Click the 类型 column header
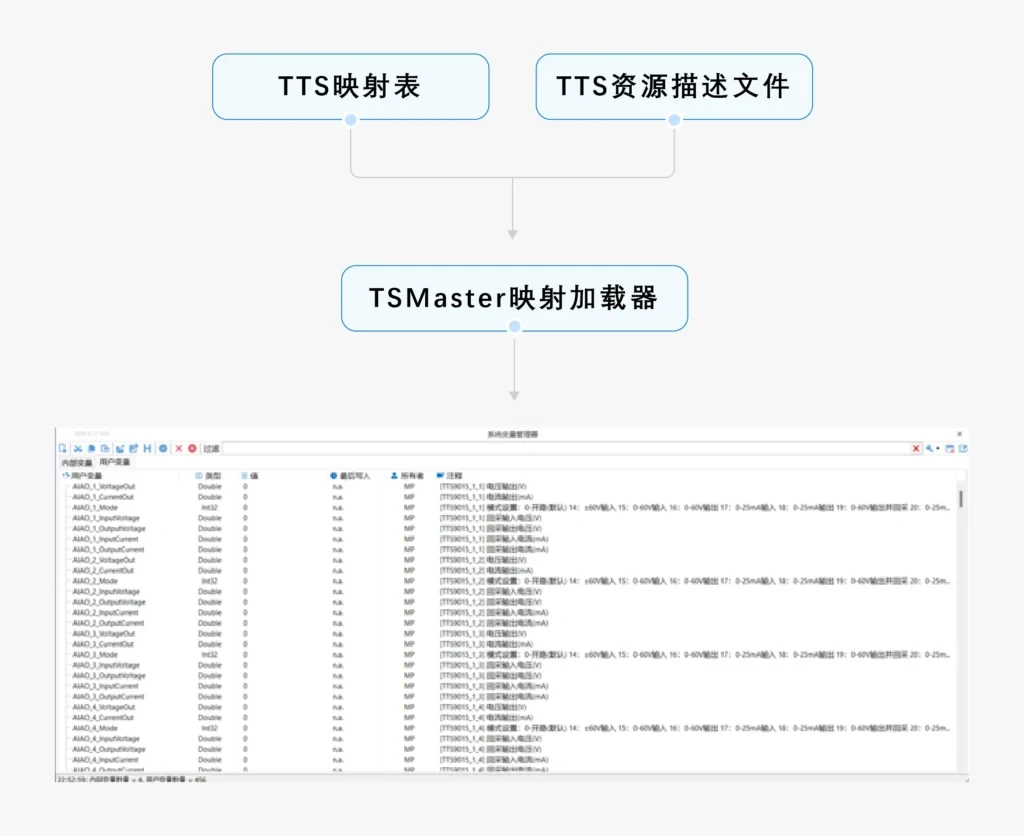 (x=211, y=476)
